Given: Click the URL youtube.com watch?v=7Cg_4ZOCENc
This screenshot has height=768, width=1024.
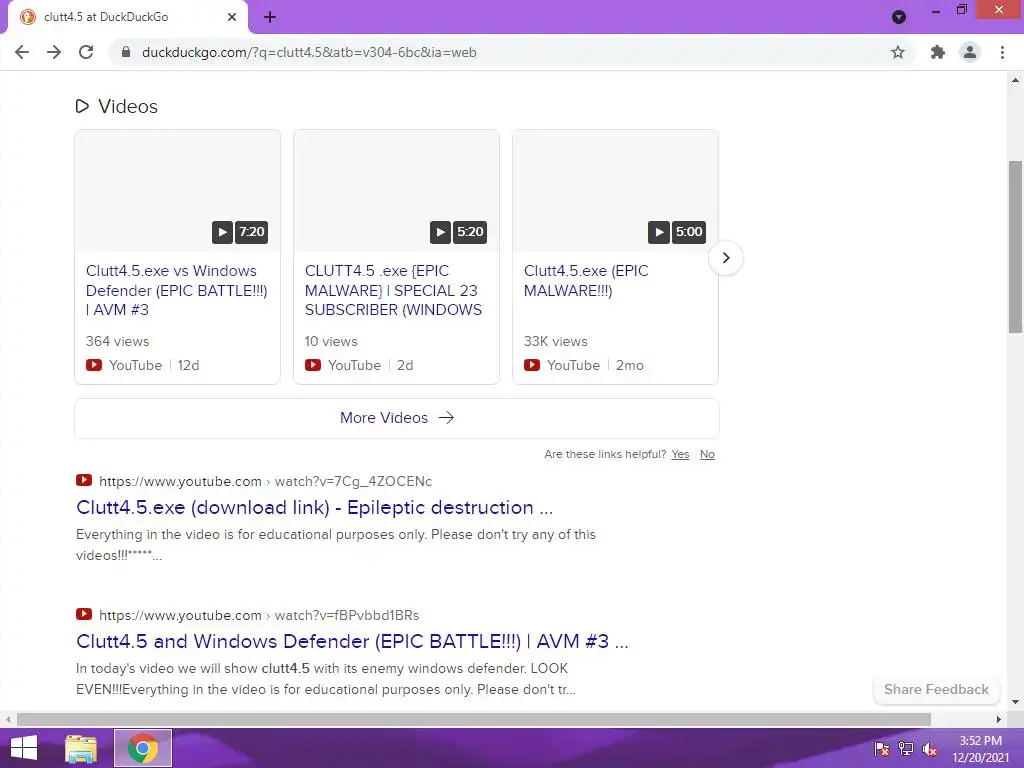Looking at the screenshot, I should (265, 481).
